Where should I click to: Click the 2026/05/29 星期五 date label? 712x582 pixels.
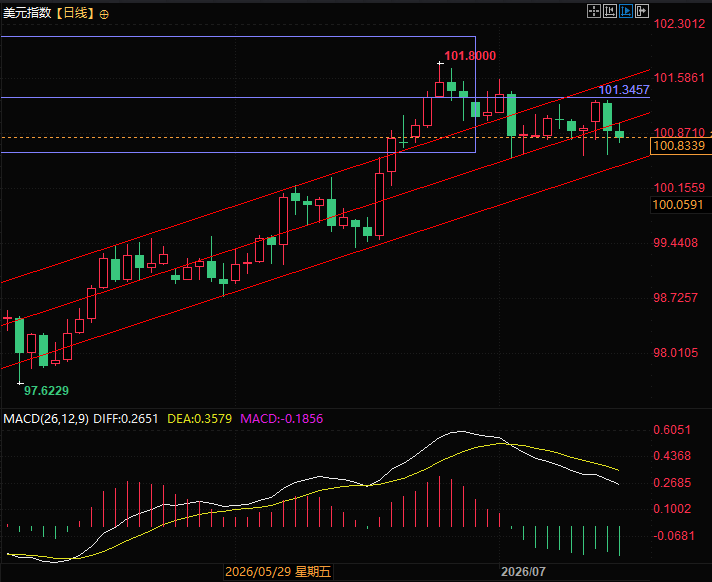(x=278, y=572)
